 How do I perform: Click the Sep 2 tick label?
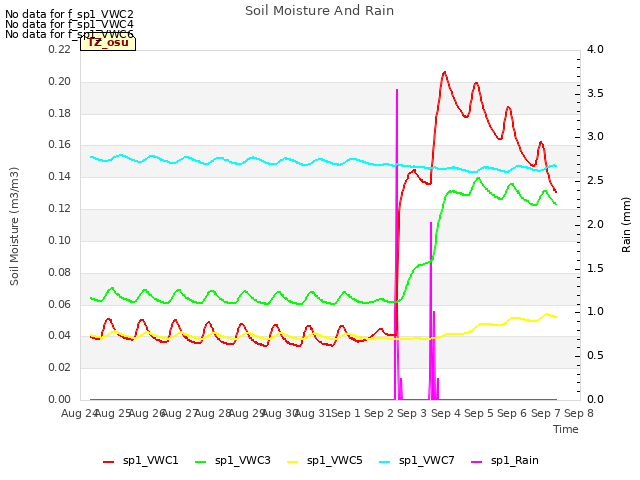[x=379, y=413]
